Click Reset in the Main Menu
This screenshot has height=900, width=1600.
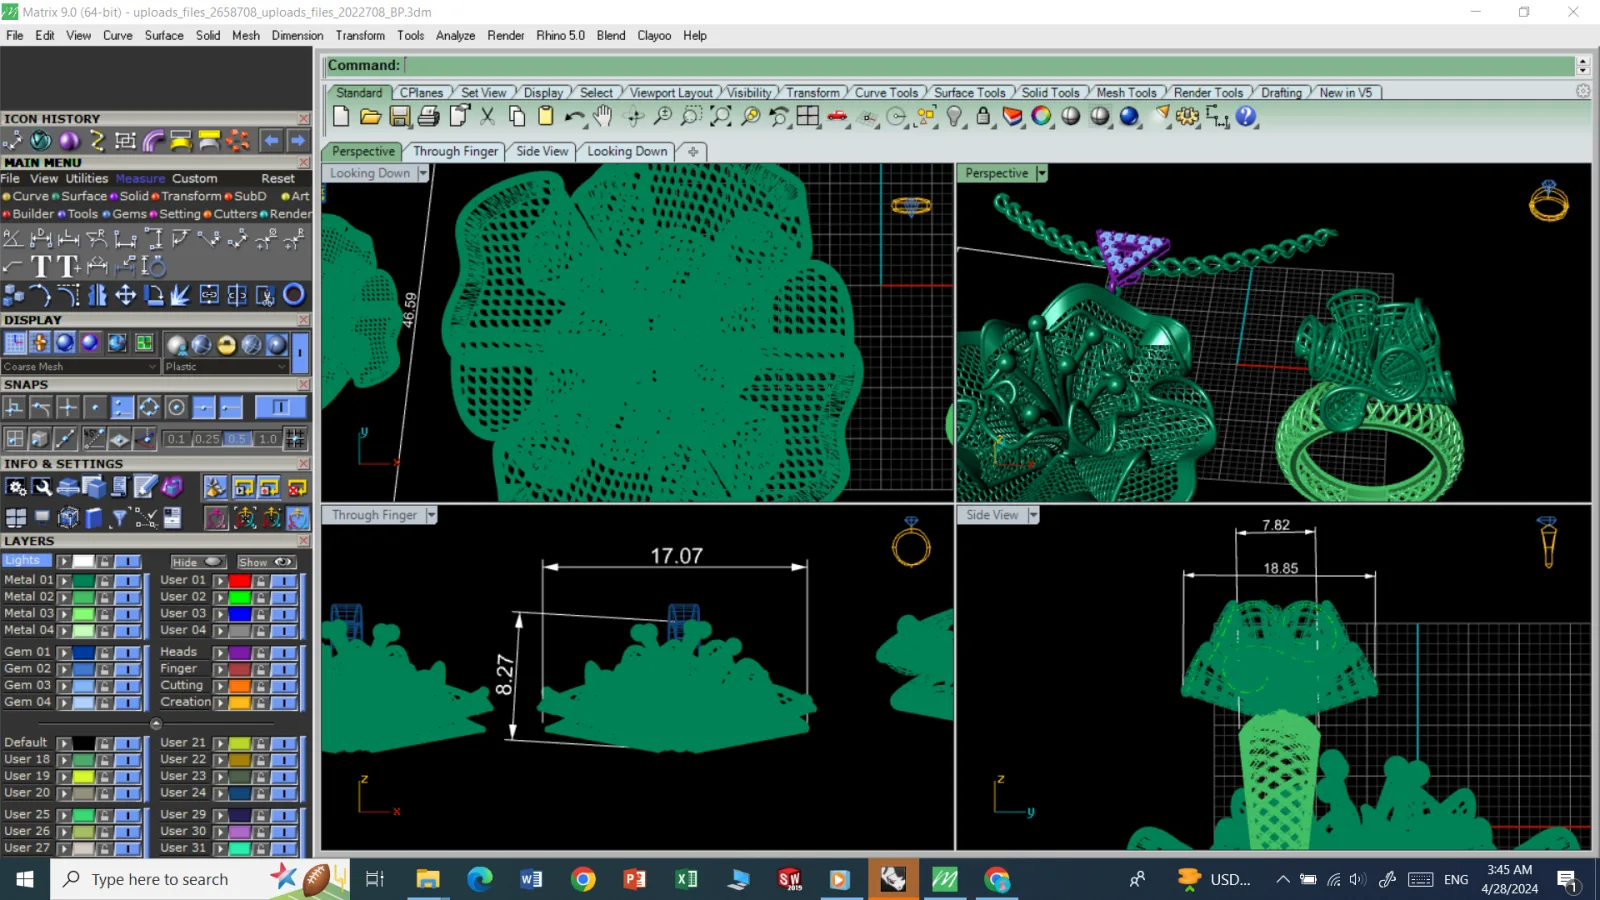tap(278, 179)
